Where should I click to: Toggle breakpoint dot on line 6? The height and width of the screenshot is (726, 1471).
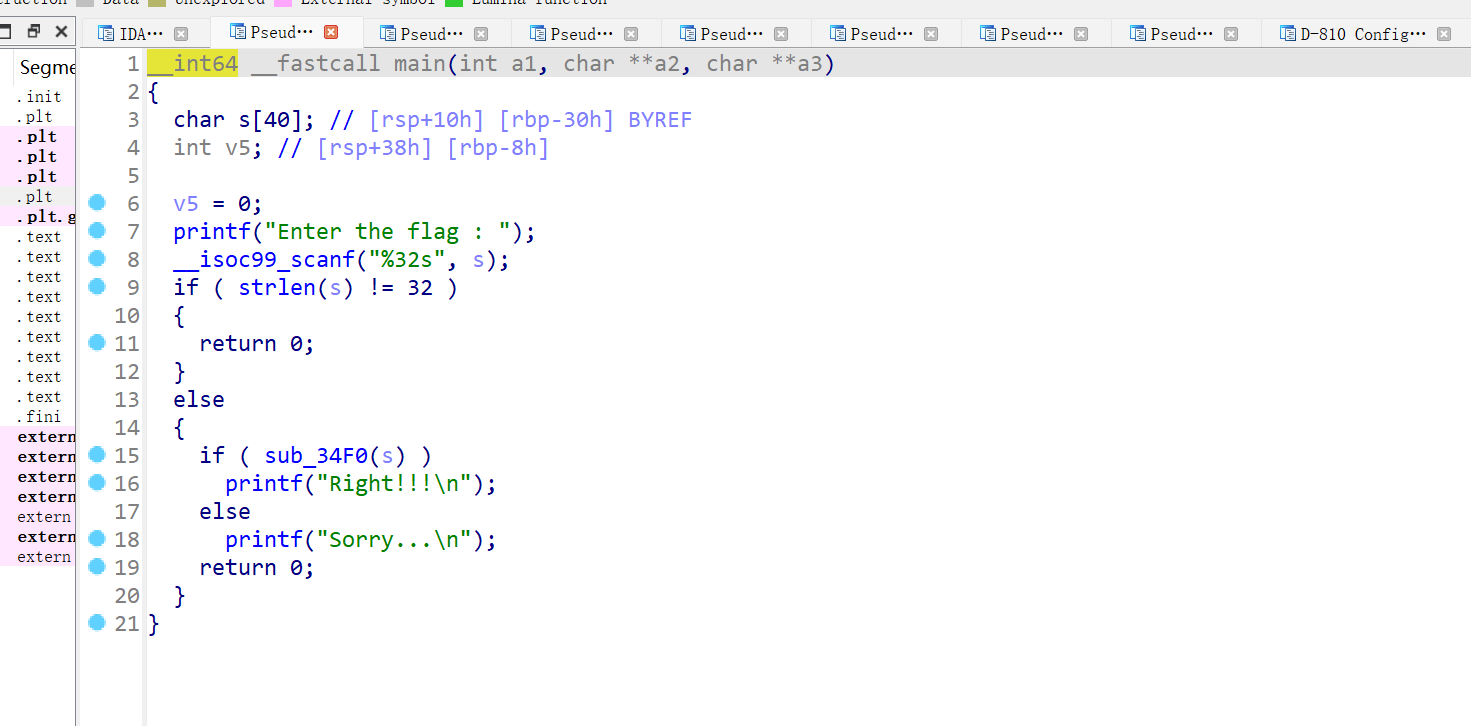(97, 203)
